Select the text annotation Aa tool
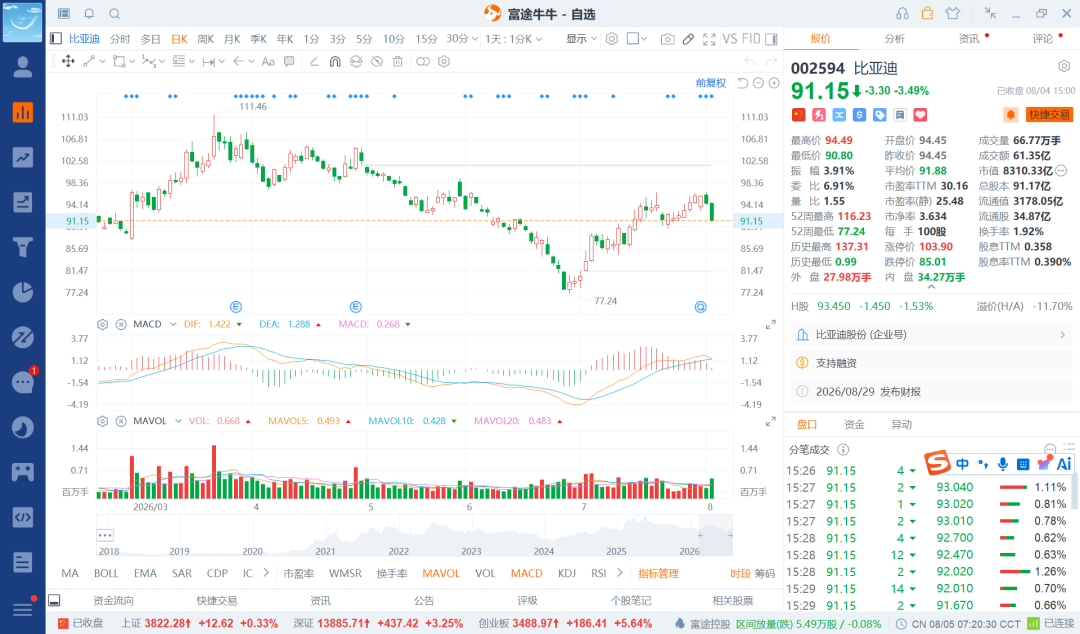 pyautogui.click(x=268, y=61)
